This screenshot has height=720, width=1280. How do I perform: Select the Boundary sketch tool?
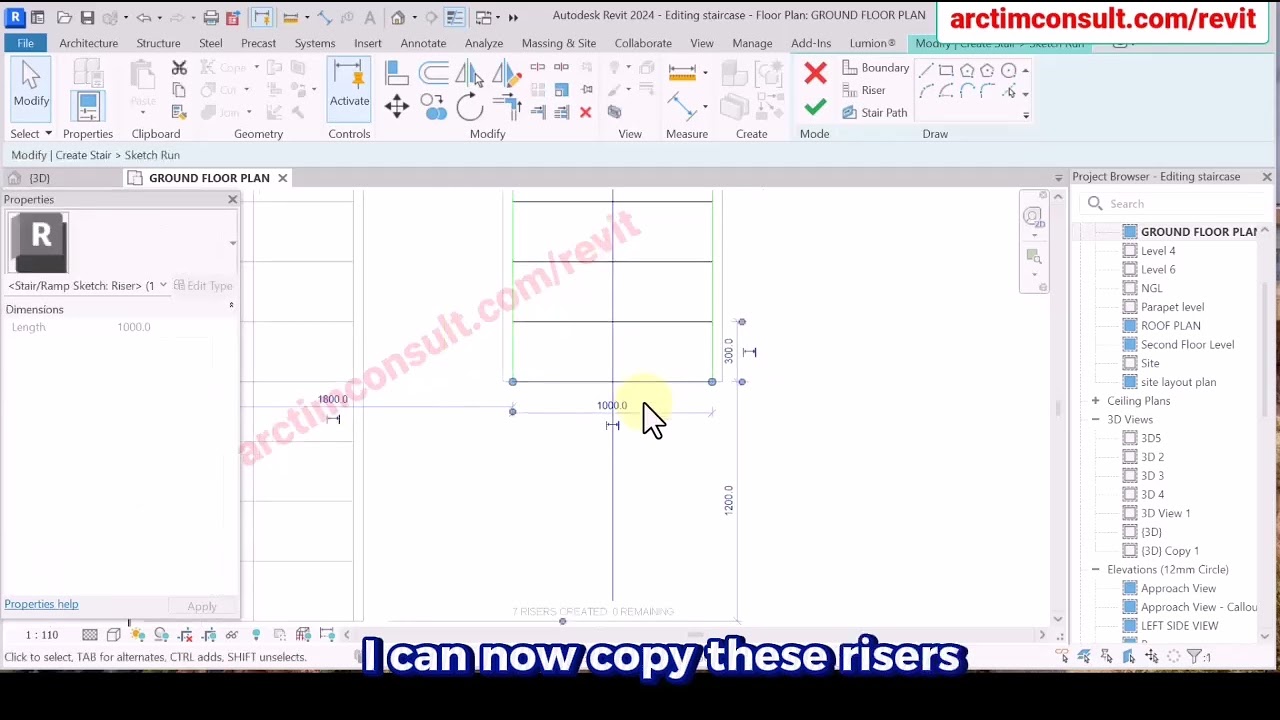876,68
